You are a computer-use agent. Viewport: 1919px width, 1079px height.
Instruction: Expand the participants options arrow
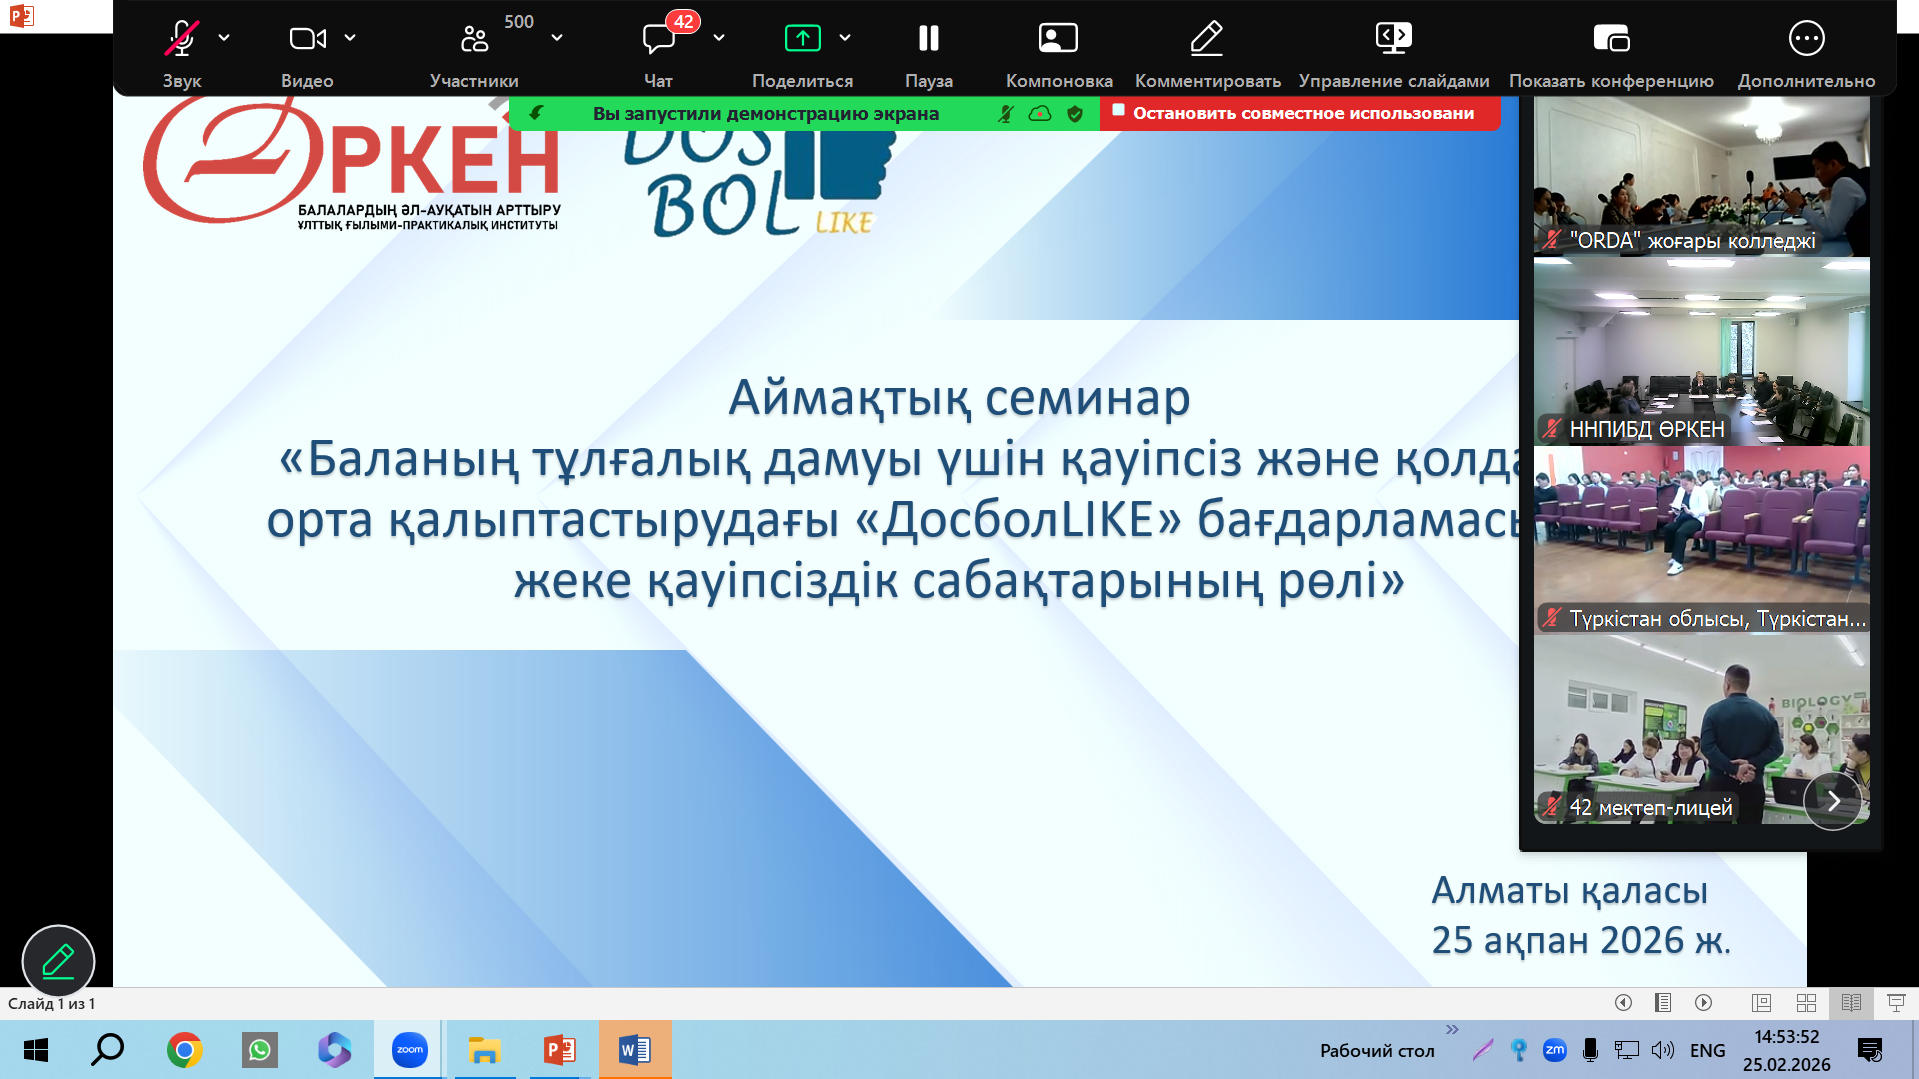click(x=557, y=38)
